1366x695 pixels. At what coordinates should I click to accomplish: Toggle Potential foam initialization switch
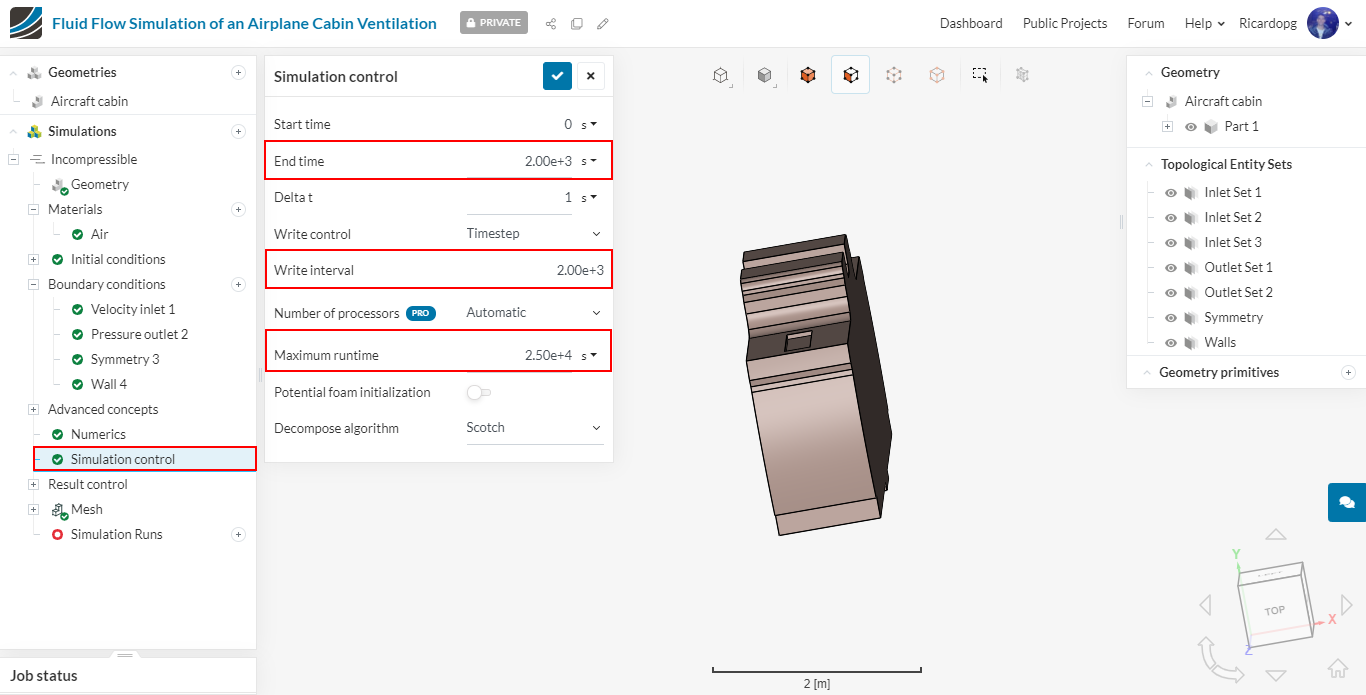[x=478, y=392]
